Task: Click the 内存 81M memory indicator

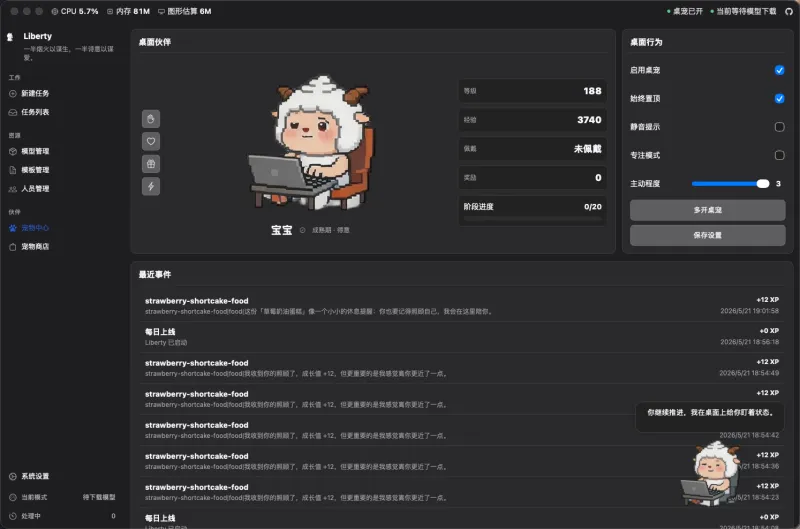Action: point(128,11)
